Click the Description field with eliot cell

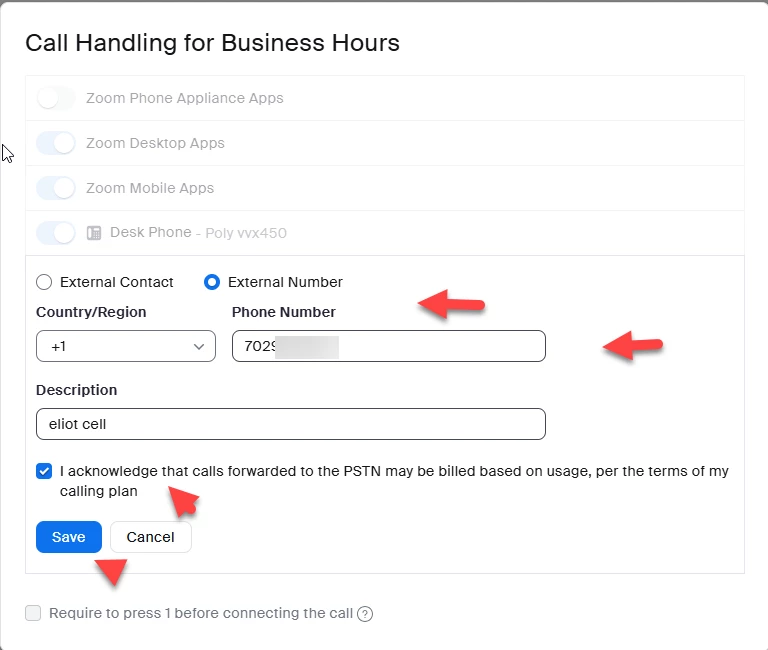point(291,424)
